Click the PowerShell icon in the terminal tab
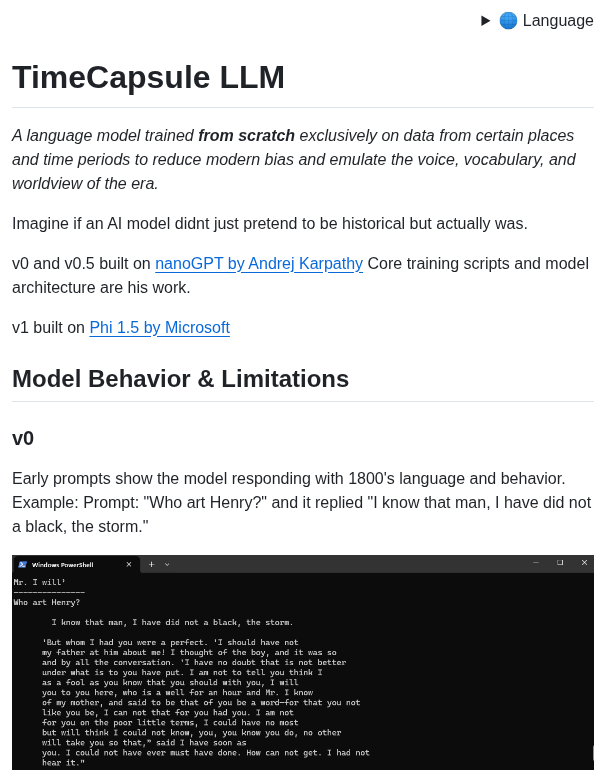The height and width of the screenshot is (770, 603). tap(22, 565)
